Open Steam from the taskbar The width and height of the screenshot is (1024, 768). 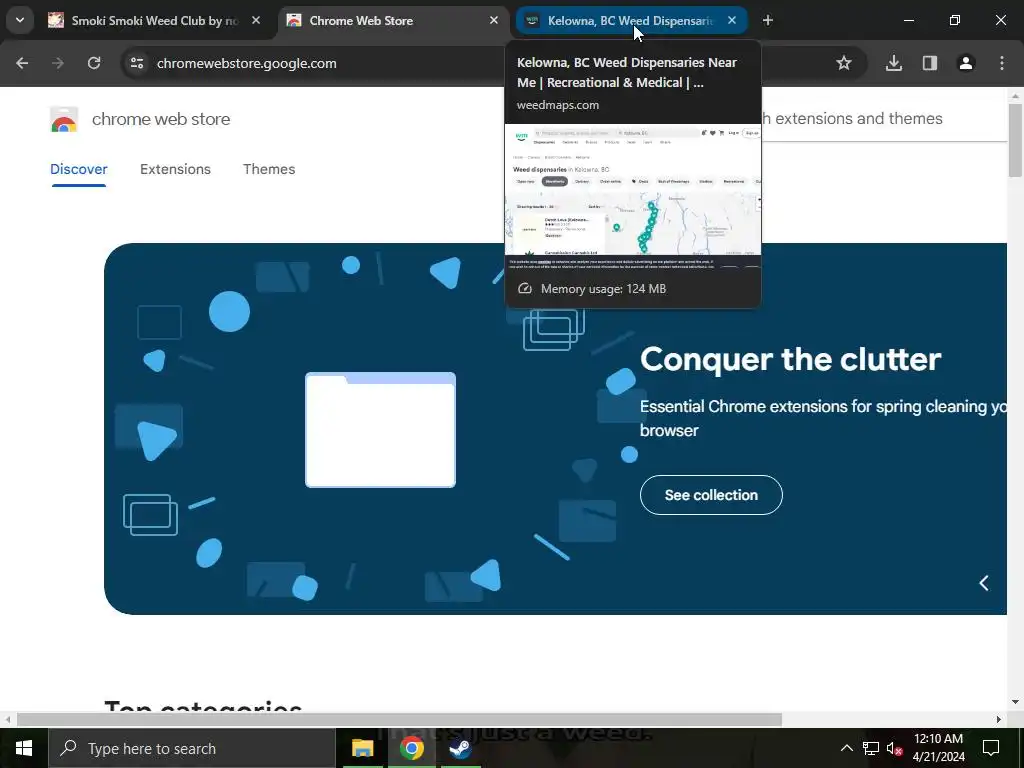[460, 748]
